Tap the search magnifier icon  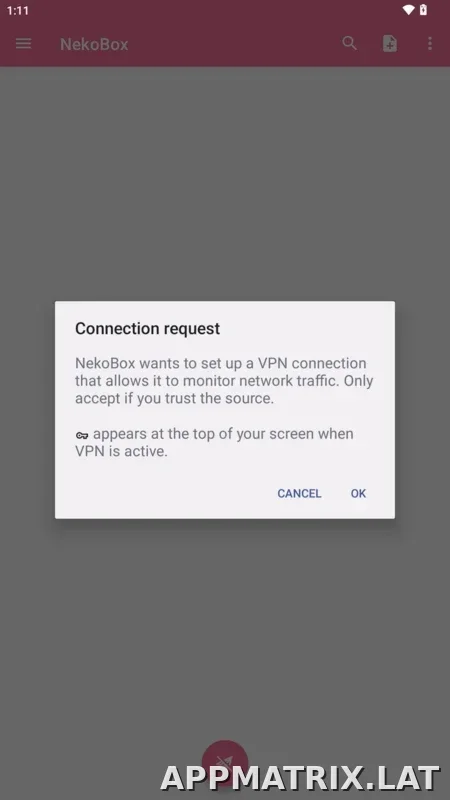pyautogui.click(x=349, y=43)
